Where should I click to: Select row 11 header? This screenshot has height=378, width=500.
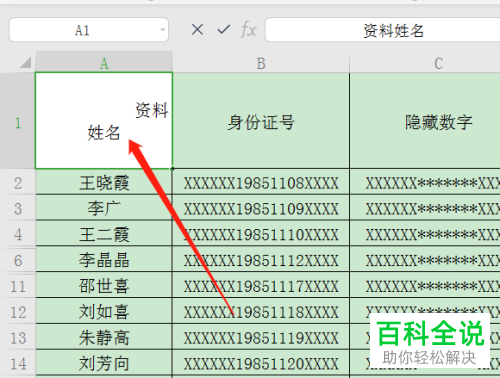point(18,286)
